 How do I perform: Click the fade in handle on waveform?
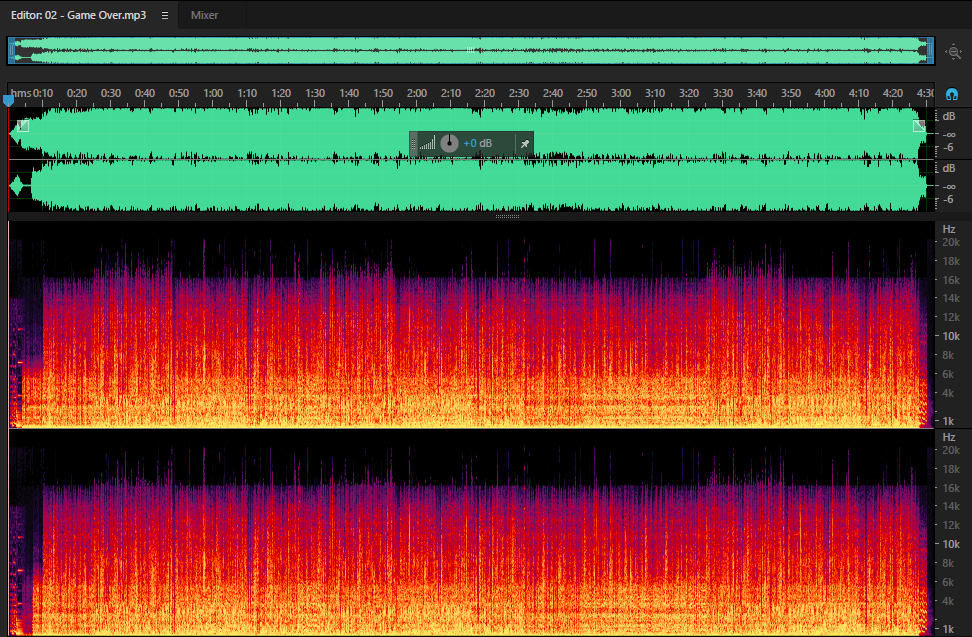click(23, 126)
